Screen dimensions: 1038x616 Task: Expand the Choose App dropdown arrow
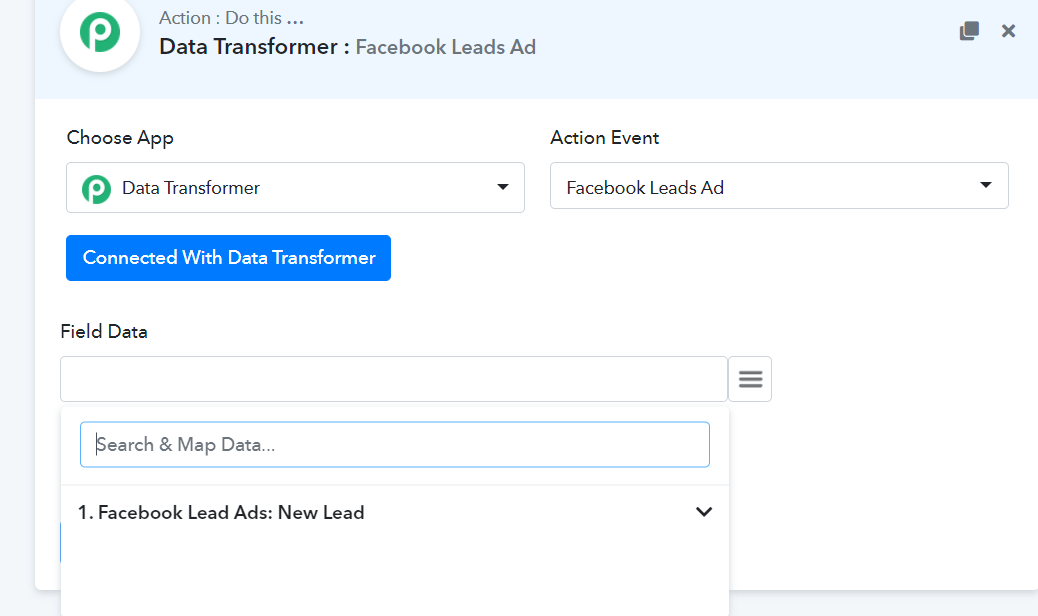(503, 187)
